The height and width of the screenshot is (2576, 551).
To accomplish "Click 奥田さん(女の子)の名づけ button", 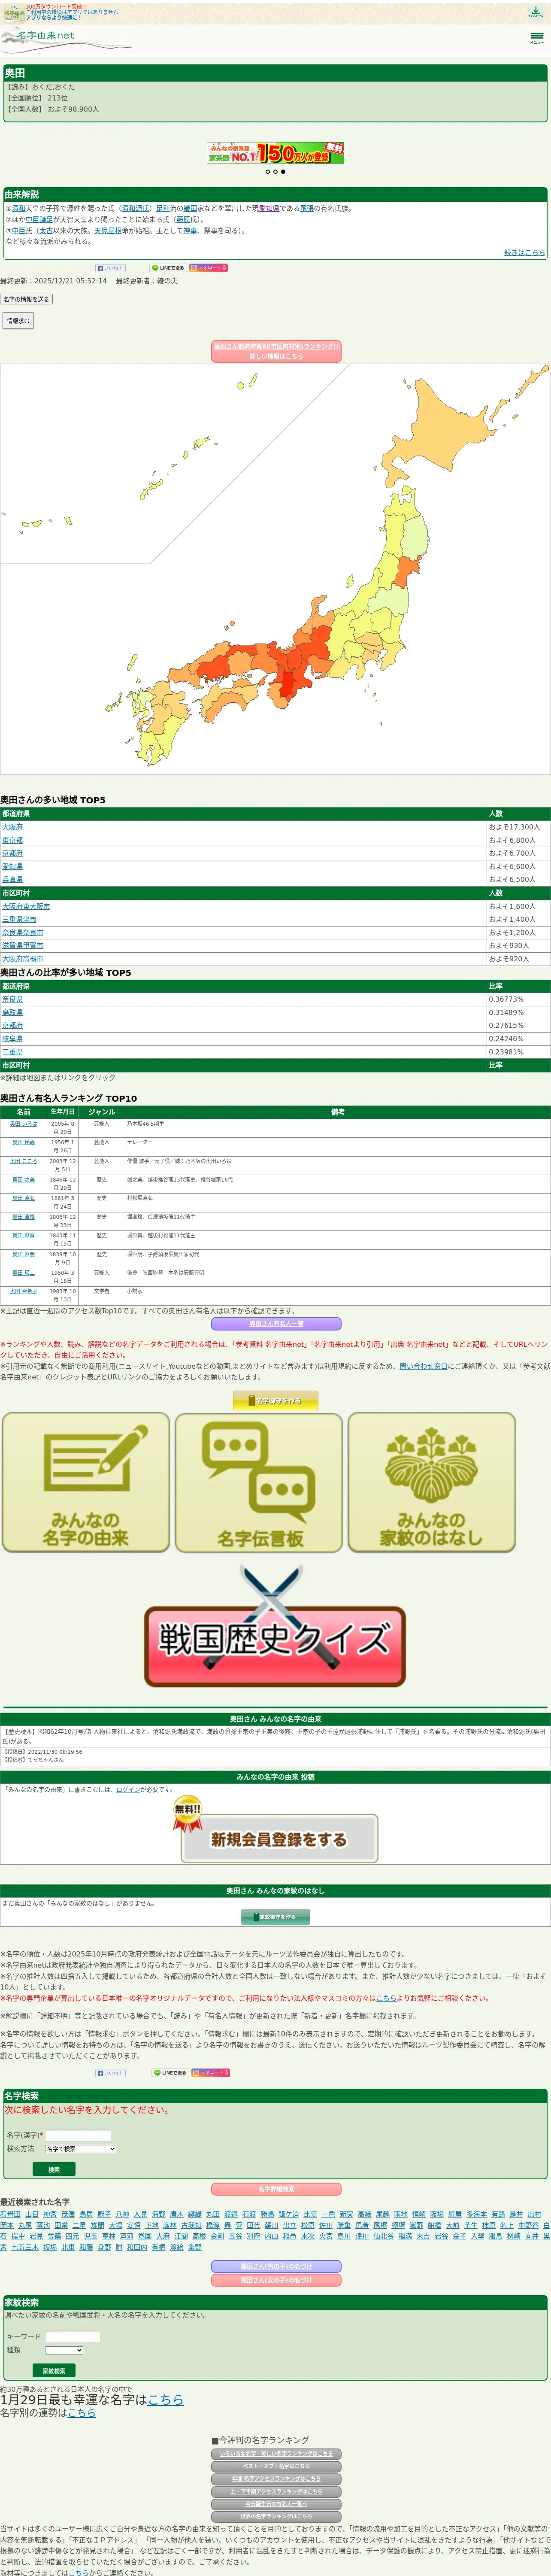I will coord(276,2281).
